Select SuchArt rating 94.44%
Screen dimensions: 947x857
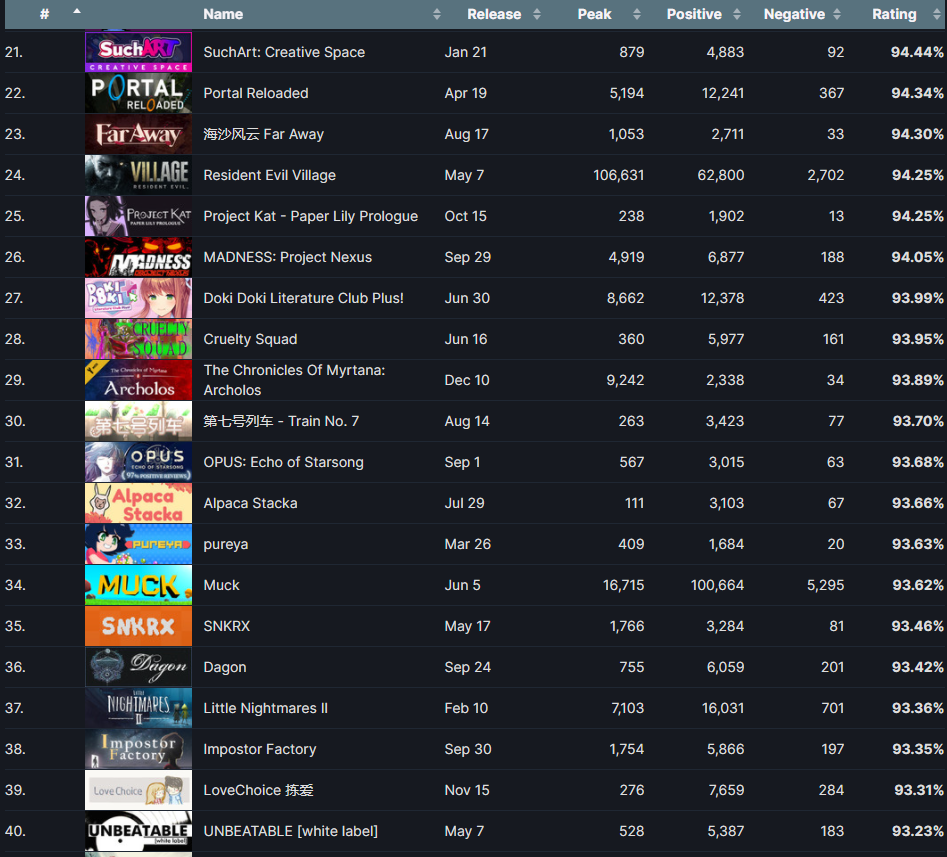(917, 53)
